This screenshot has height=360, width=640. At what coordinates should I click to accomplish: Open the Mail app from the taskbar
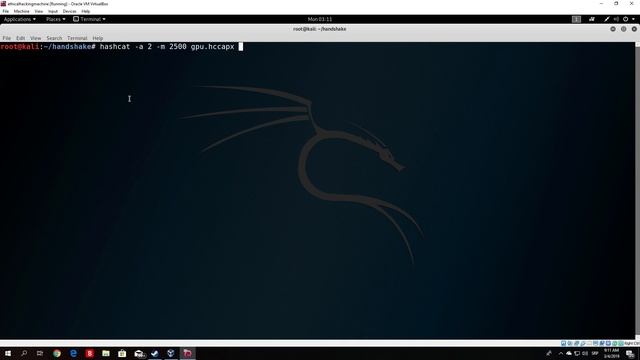click(139, 353)
